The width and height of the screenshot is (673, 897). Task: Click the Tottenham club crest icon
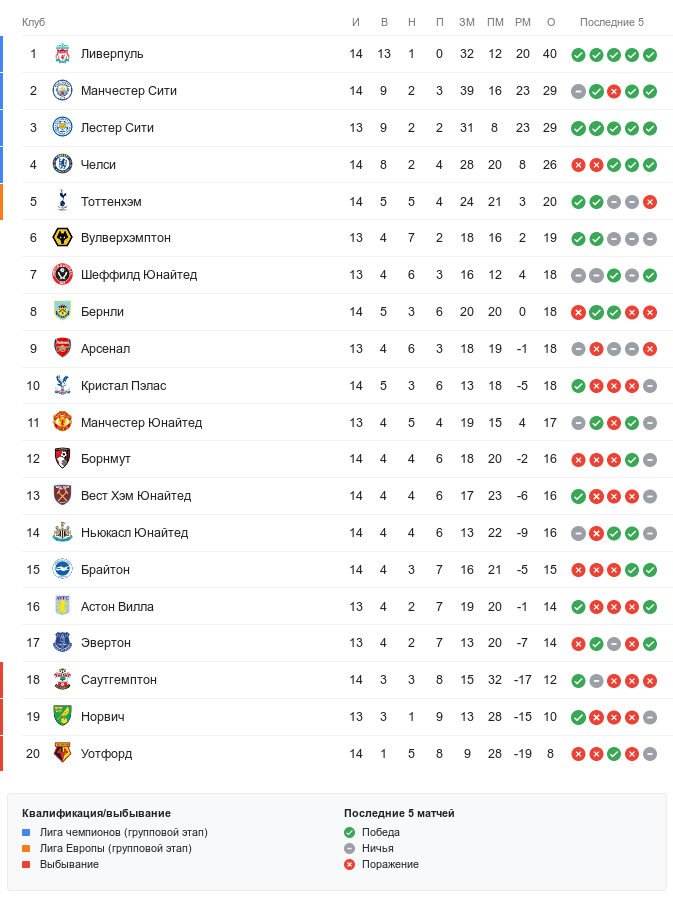(x=62, y=202)
